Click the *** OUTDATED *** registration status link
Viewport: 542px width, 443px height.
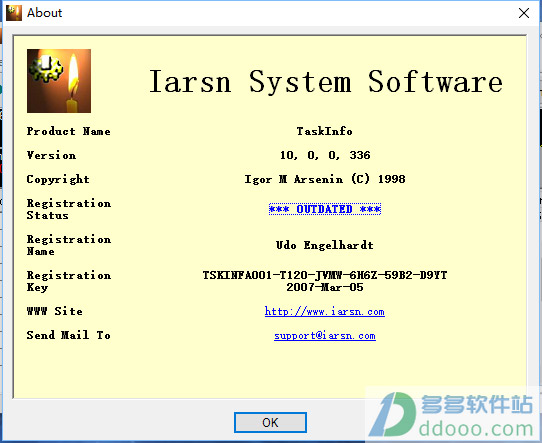[325, 209]
